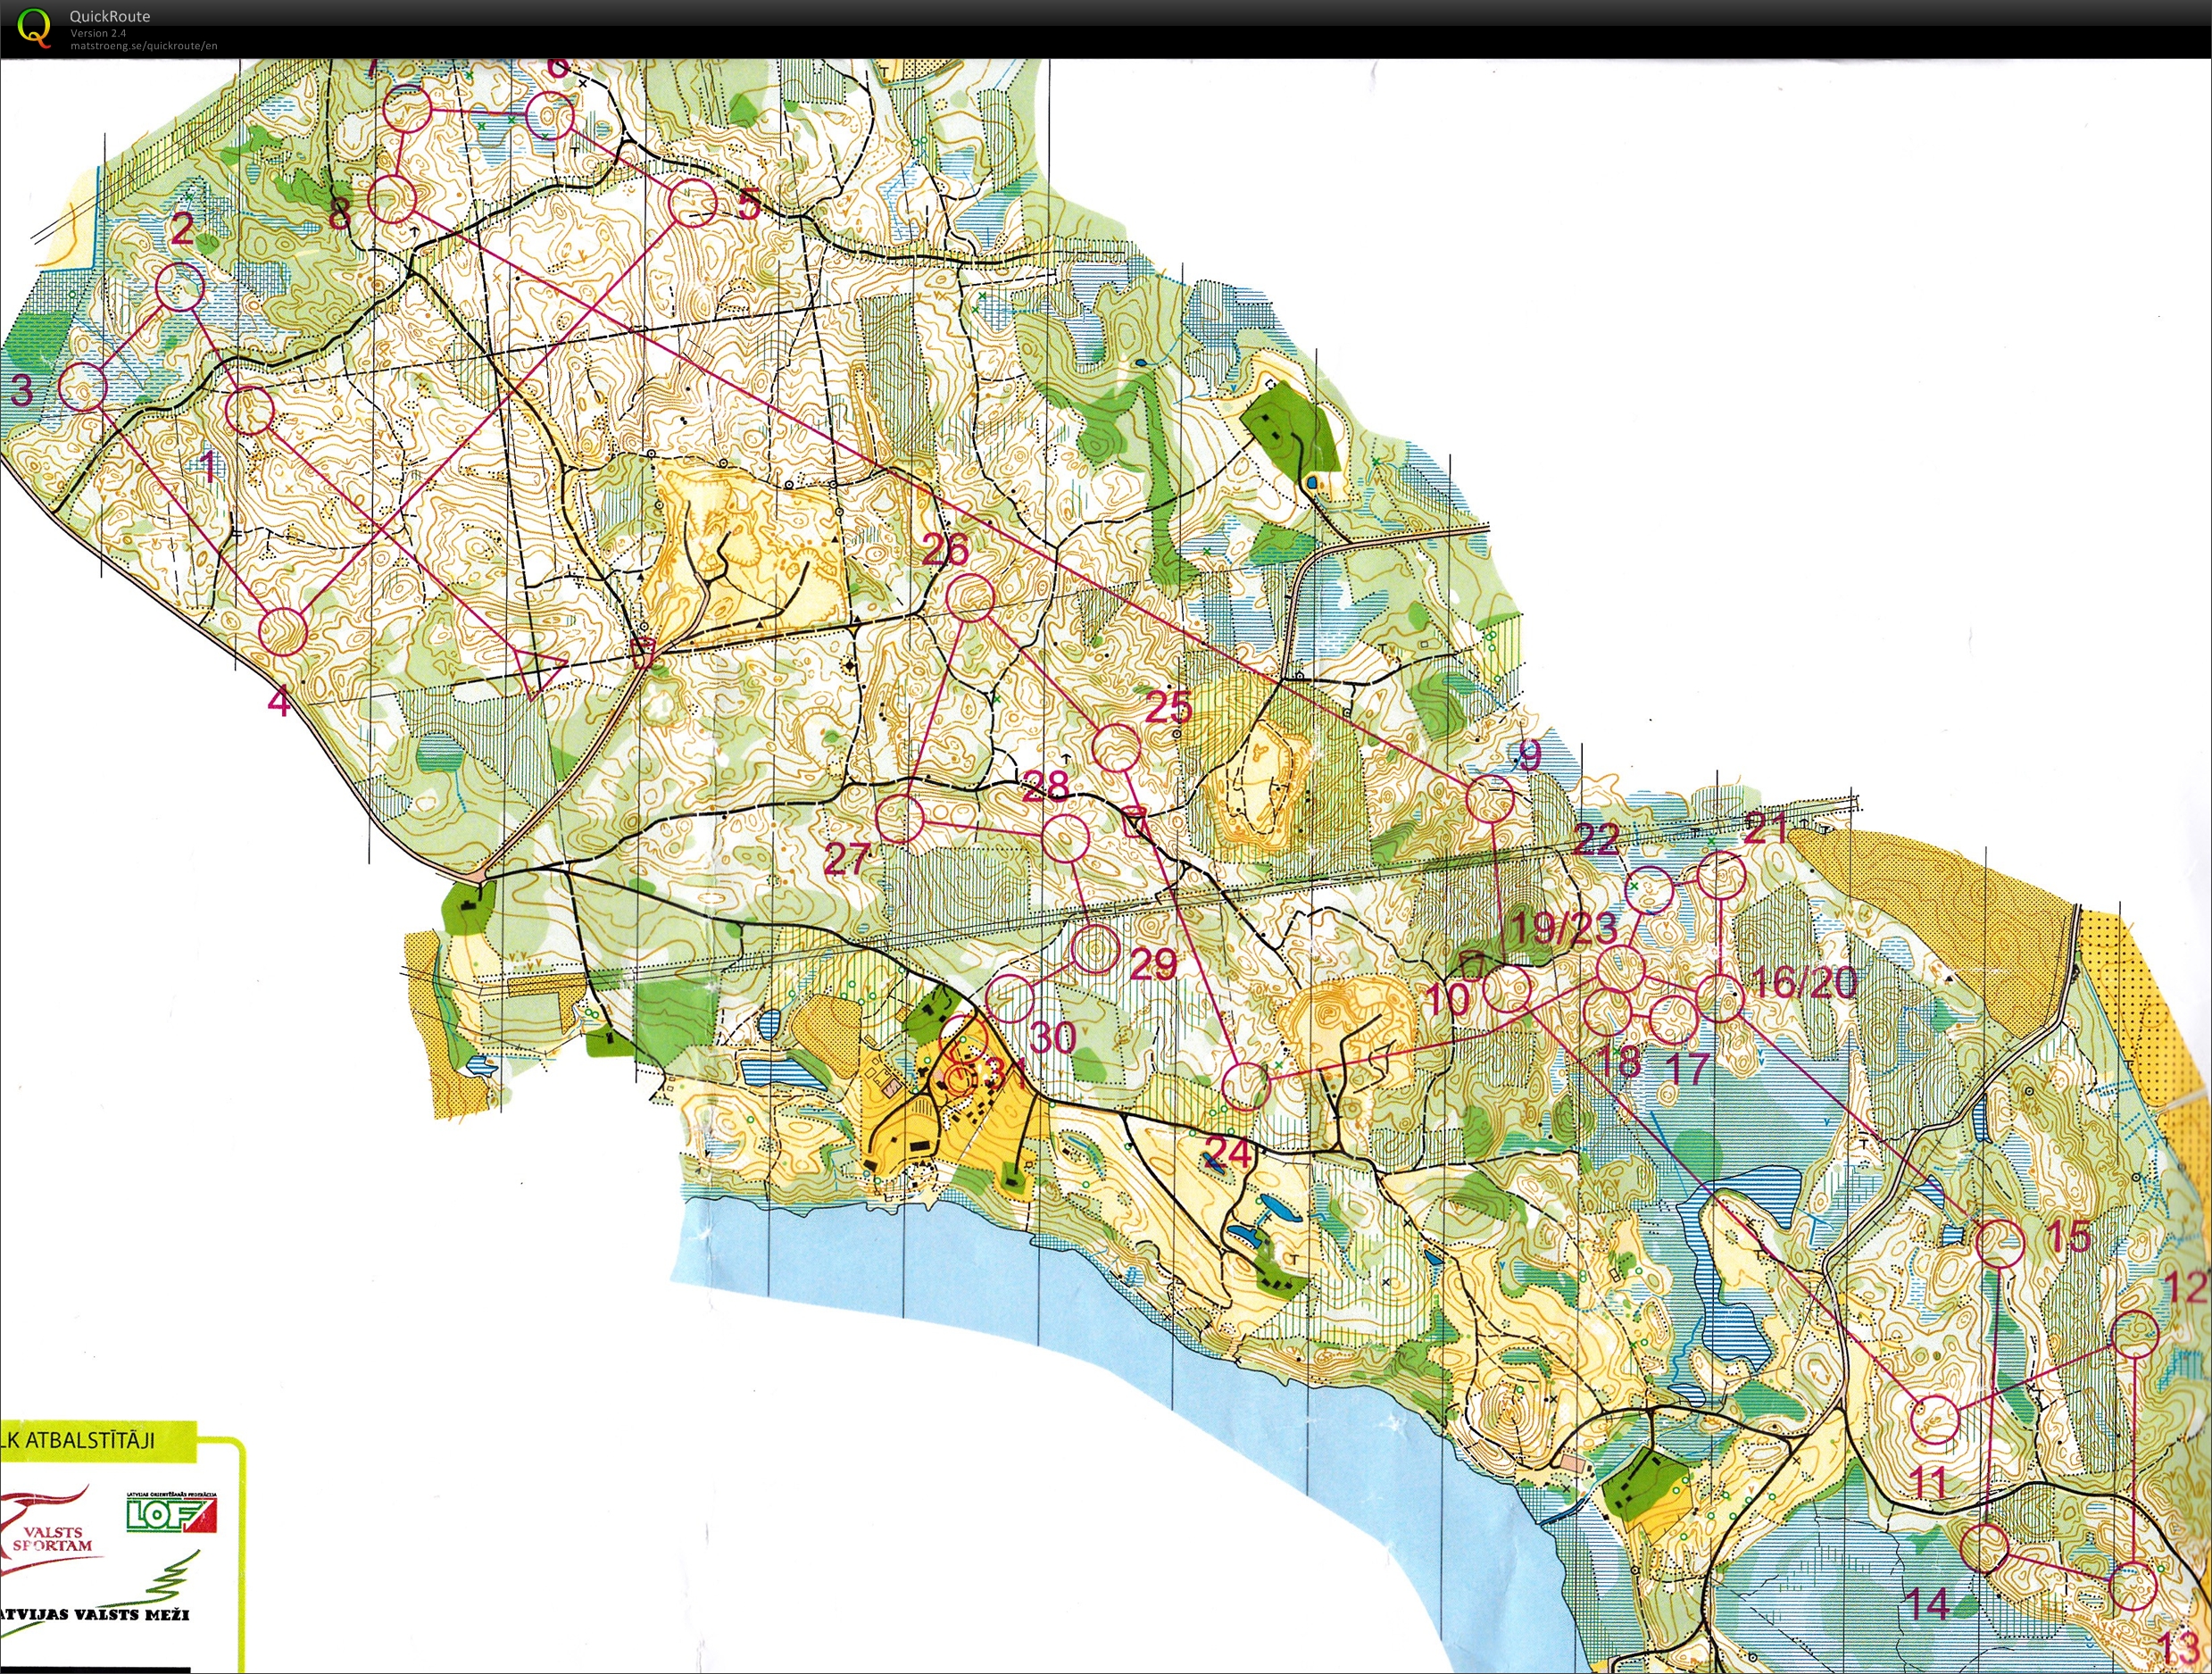The height and width of the screenshot is (1674, 2212).
Task: Click control circle number 11
Action: pos(1935,1420)
